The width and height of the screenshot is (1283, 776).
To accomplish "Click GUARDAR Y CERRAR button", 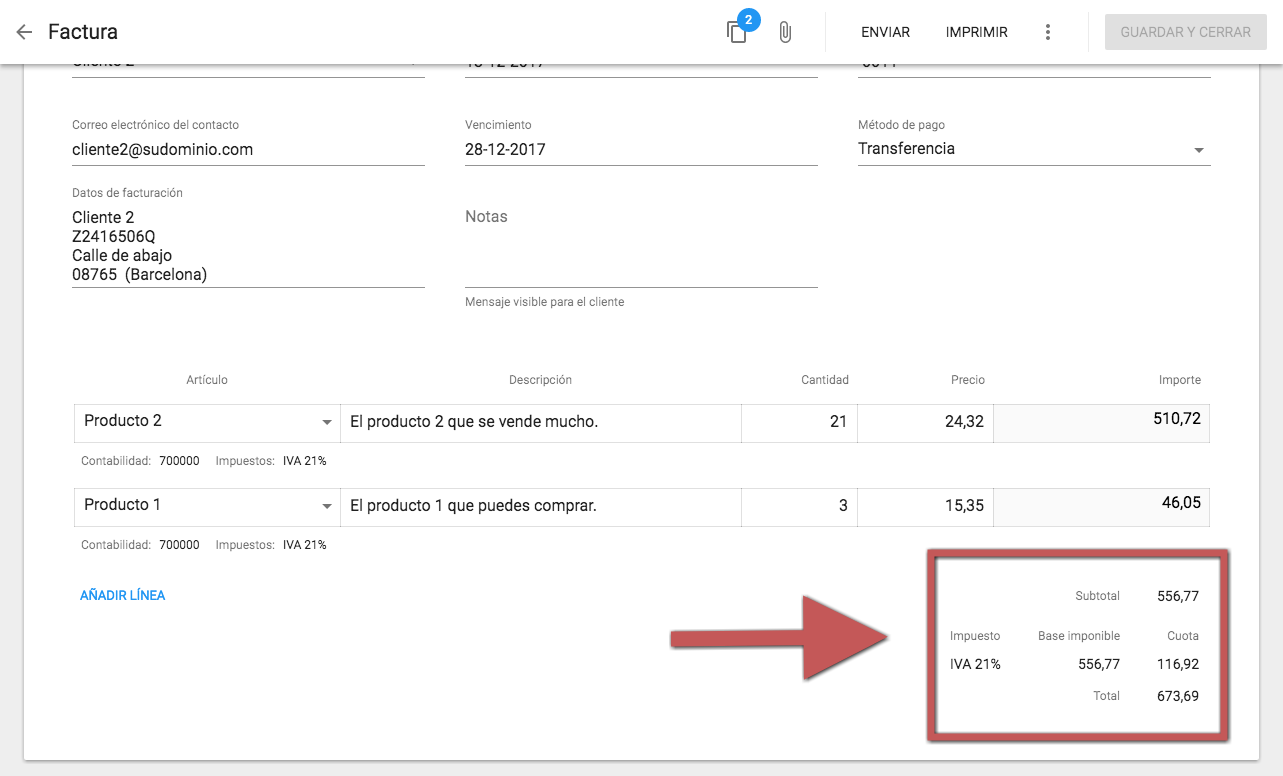I will coord(1185,32).
